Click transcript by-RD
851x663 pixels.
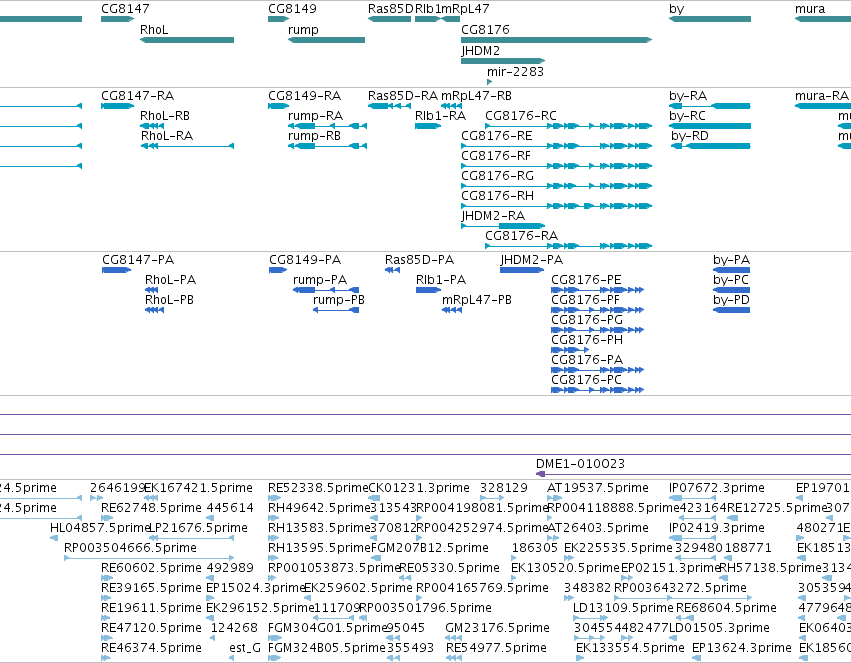[711, 146]
